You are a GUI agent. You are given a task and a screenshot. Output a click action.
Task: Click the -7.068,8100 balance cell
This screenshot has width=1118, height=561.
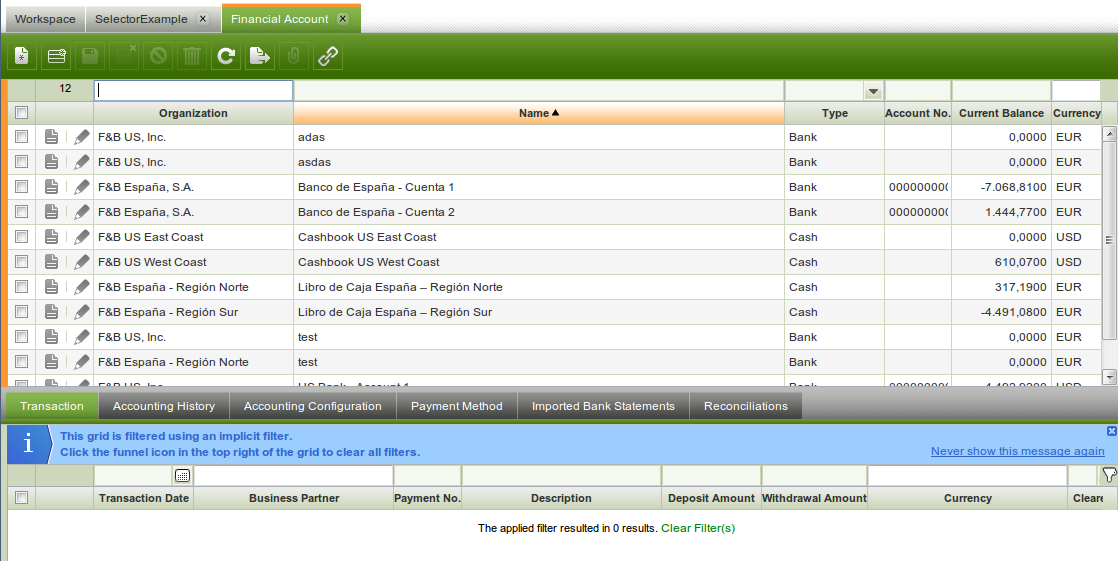pyautogui.click(x=1001, y=187)
